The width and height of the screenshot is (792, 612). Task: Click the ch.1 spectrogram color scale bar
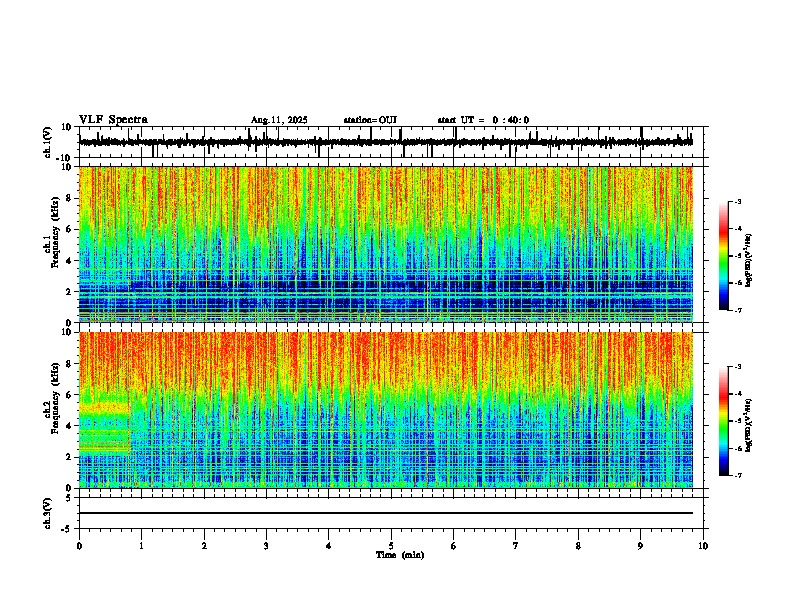click(x=723, y=256)
